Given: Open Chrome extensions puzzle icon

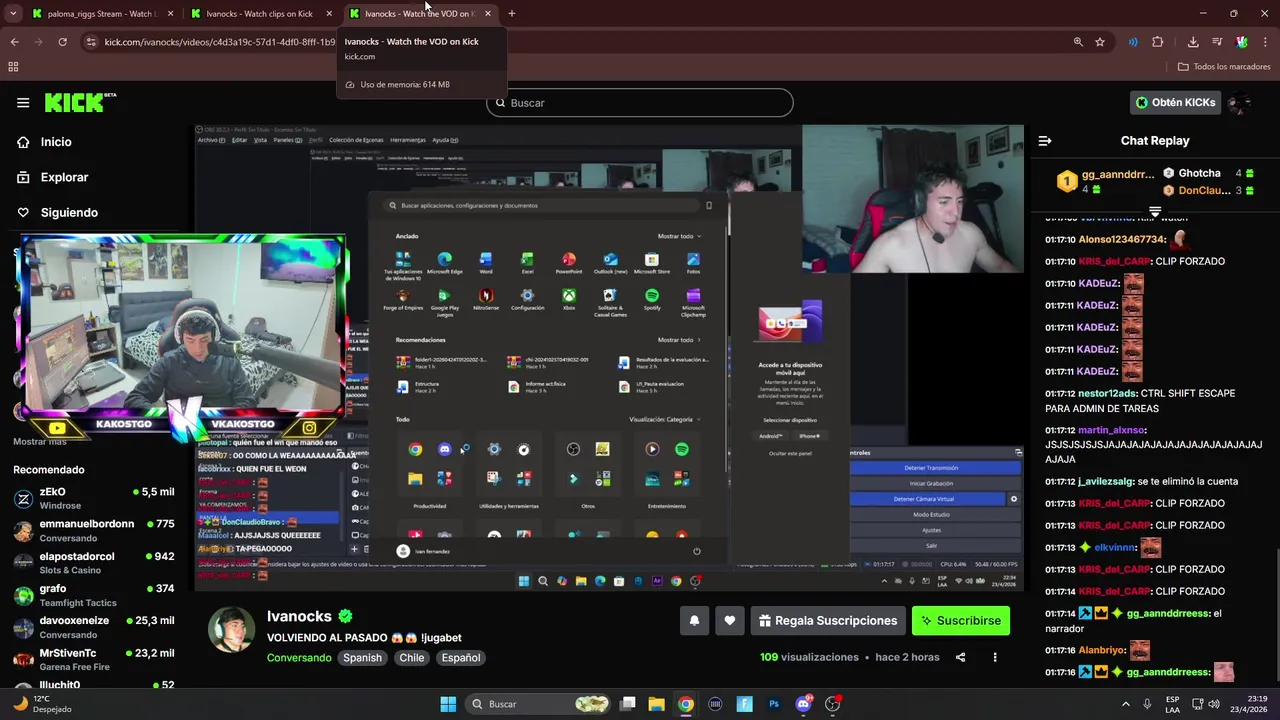Looking at the screenshot, I should tap(1158, 42).
